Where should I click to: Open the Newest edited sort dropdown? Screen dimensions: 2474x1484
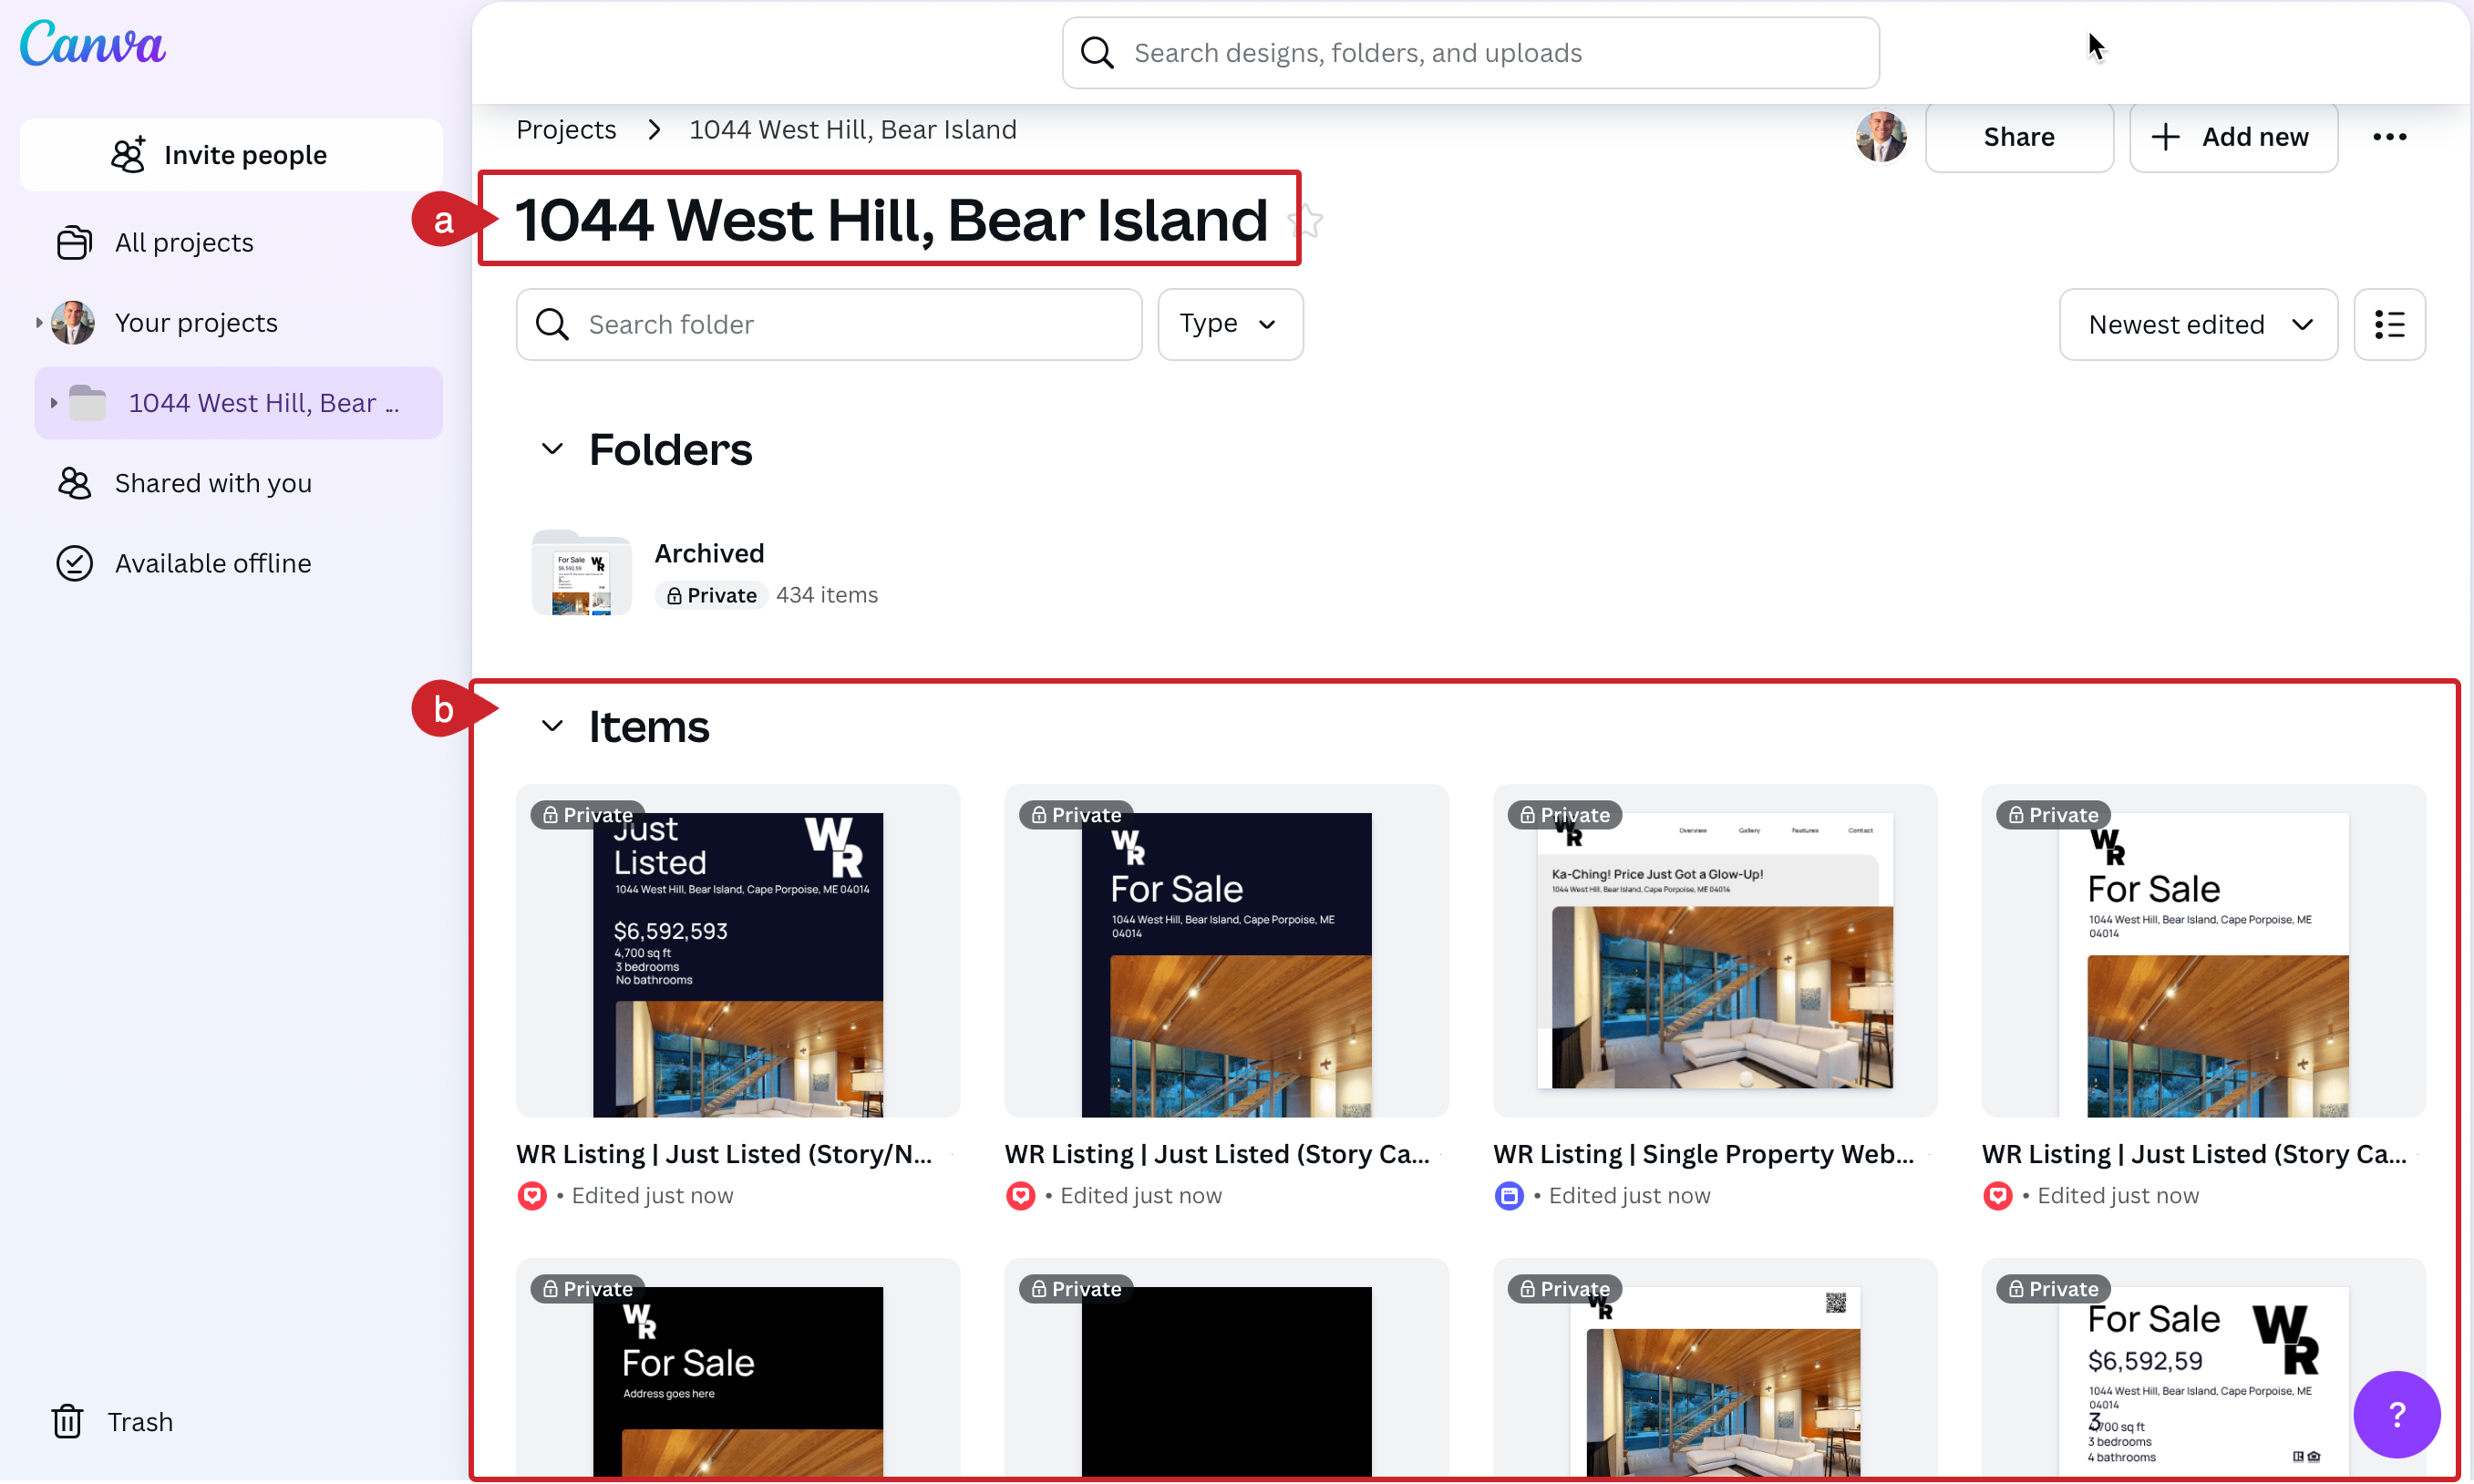[2197, 324]
